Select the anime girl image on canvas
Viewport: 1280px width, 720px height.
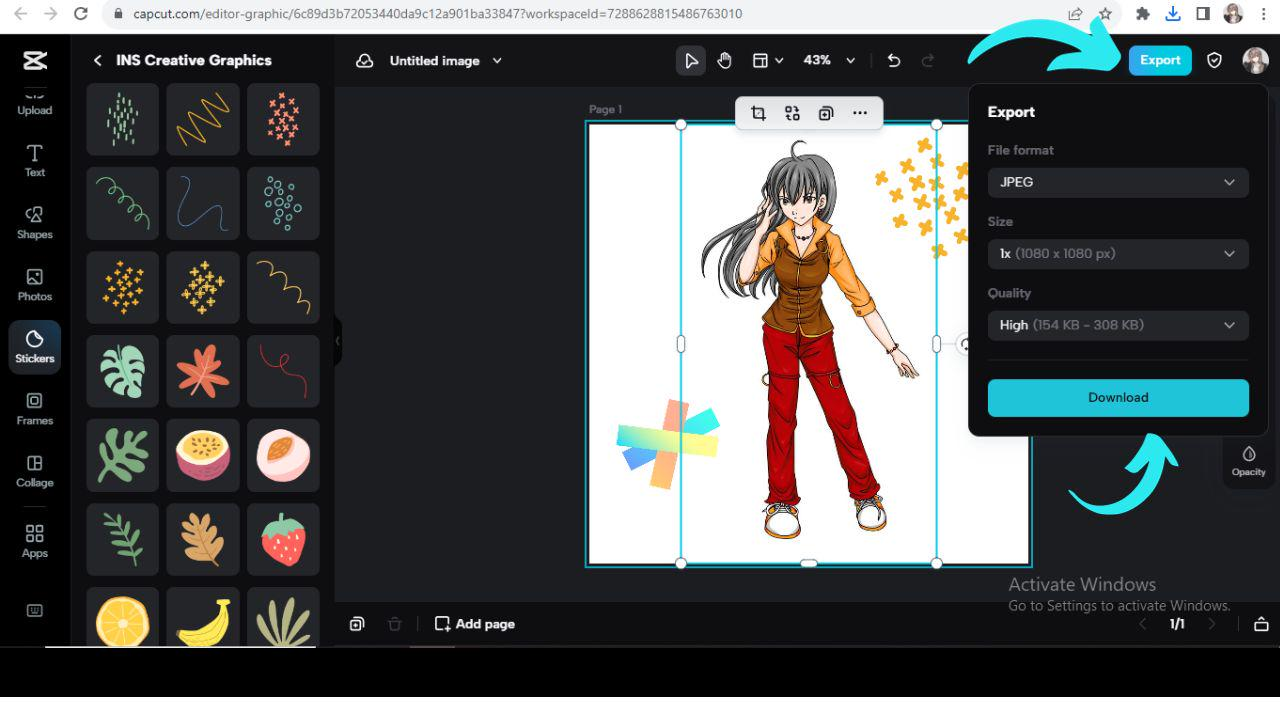[809, 344]
